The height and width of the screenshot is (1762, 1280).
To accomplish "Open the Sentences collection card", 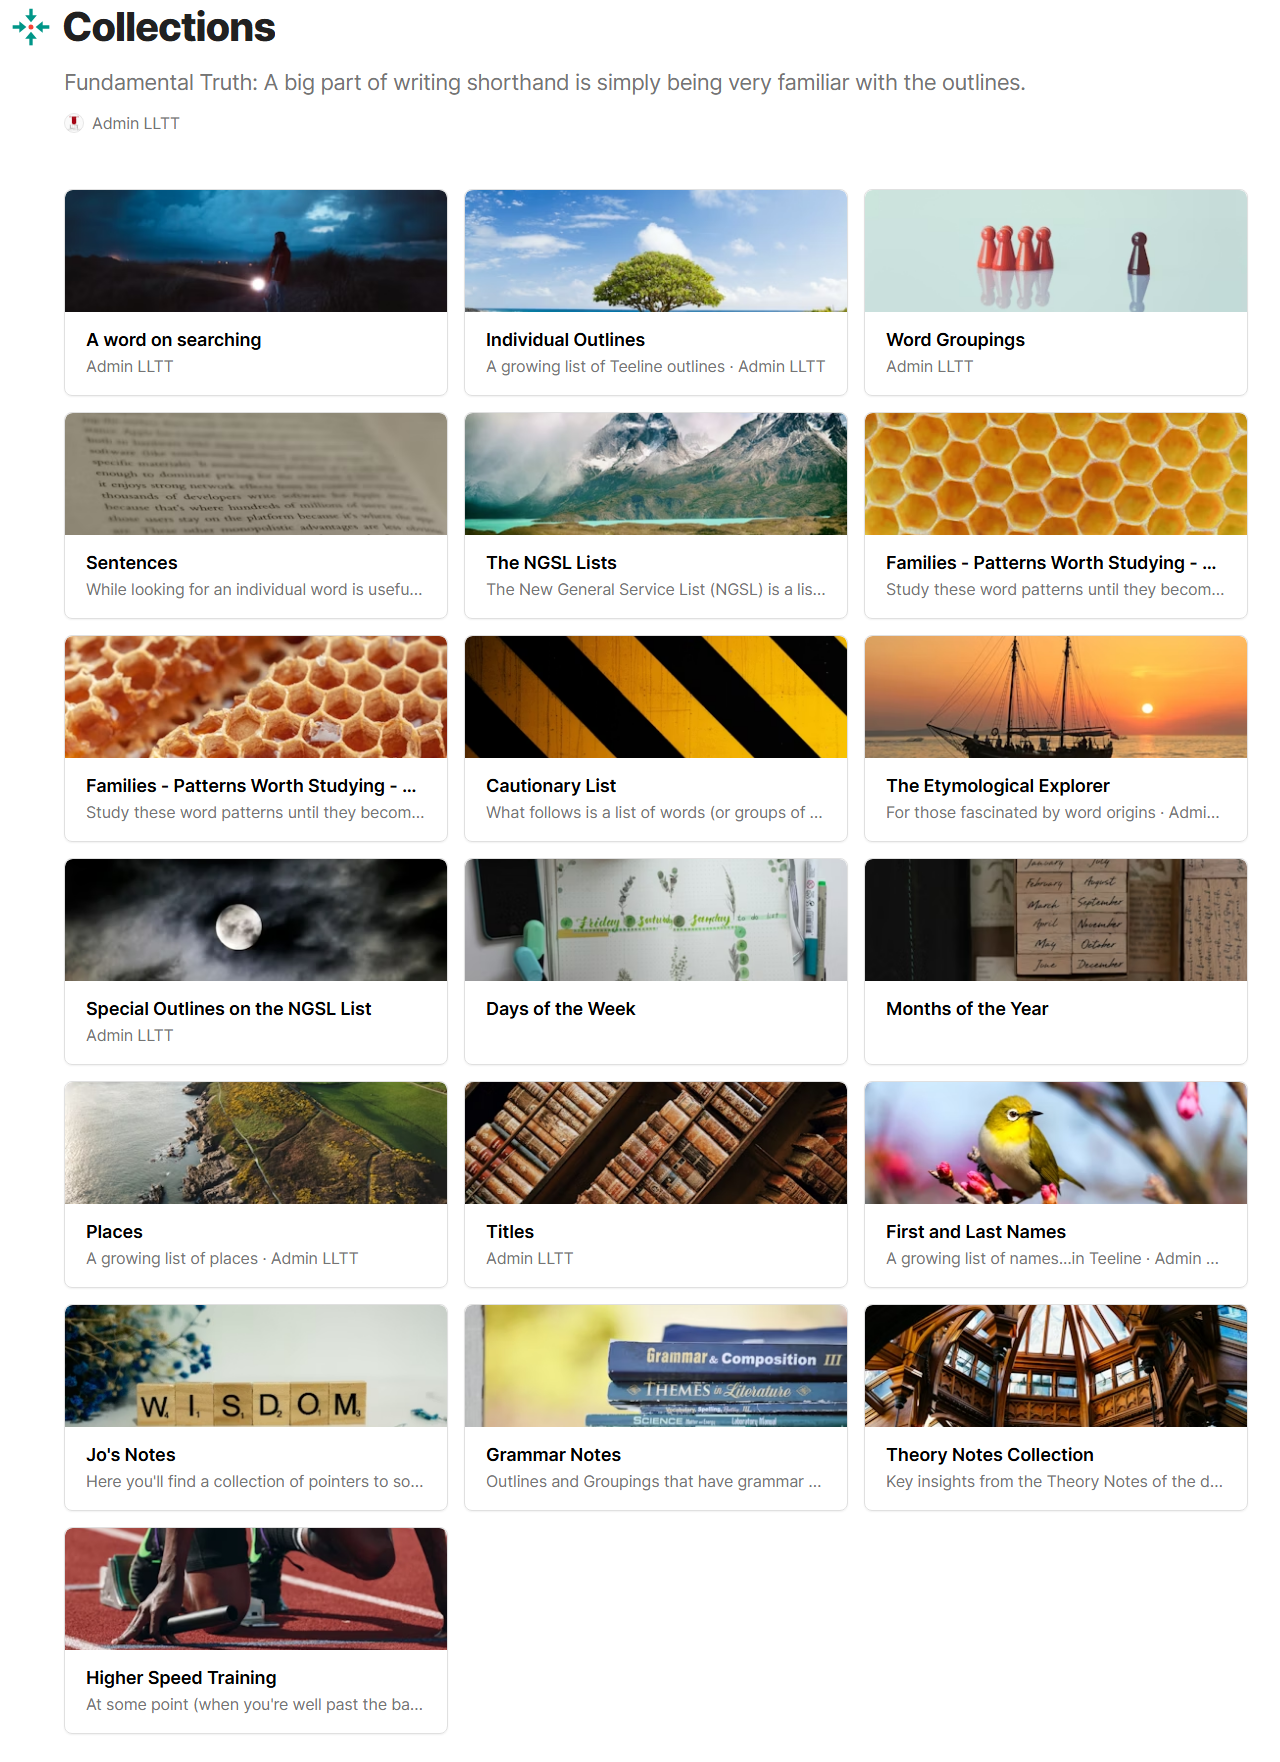I will coord(256,516).
